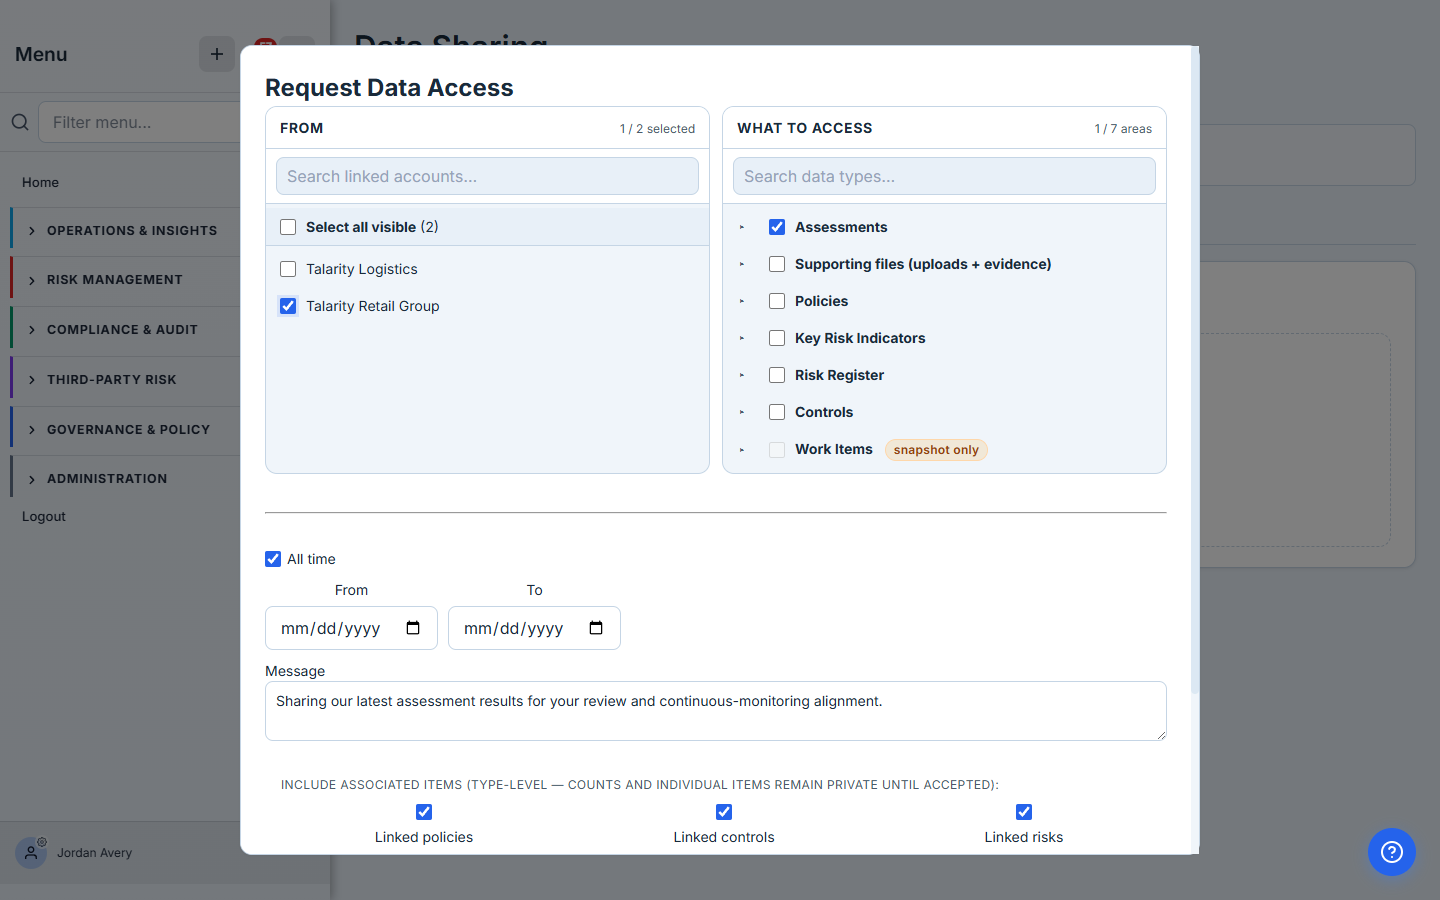Enable Key Risk Indicators checkbox
Viewport: 1440px width, 900px height.
pos(777,338)
